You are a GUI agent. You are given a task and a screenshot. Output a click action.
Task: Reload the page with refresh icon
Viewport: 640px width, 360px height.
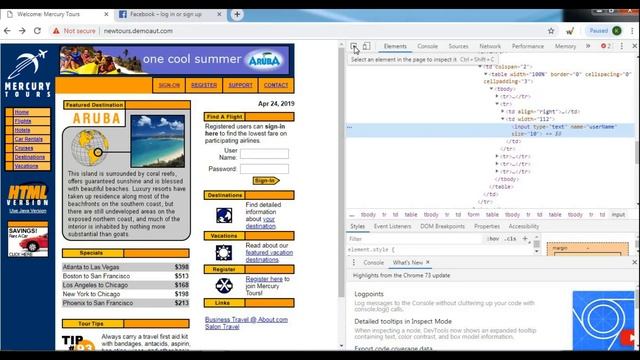pyautogui.click(x=37, y=31)
